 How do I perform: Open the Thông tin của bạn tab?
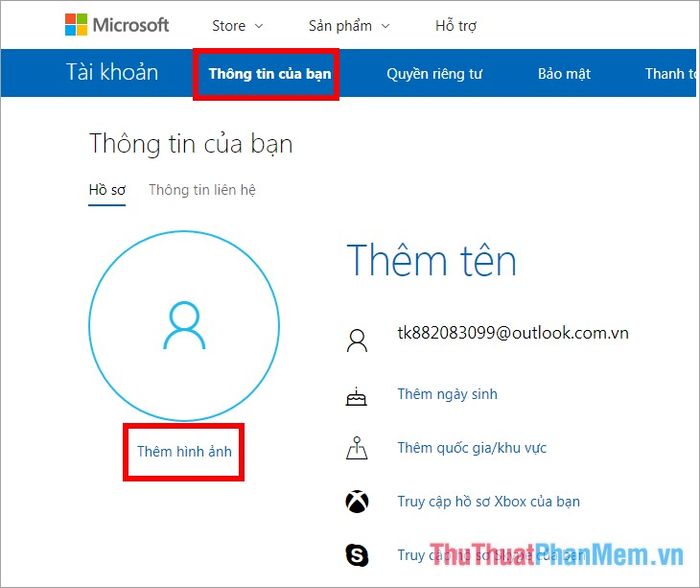[x=270, y=74]
